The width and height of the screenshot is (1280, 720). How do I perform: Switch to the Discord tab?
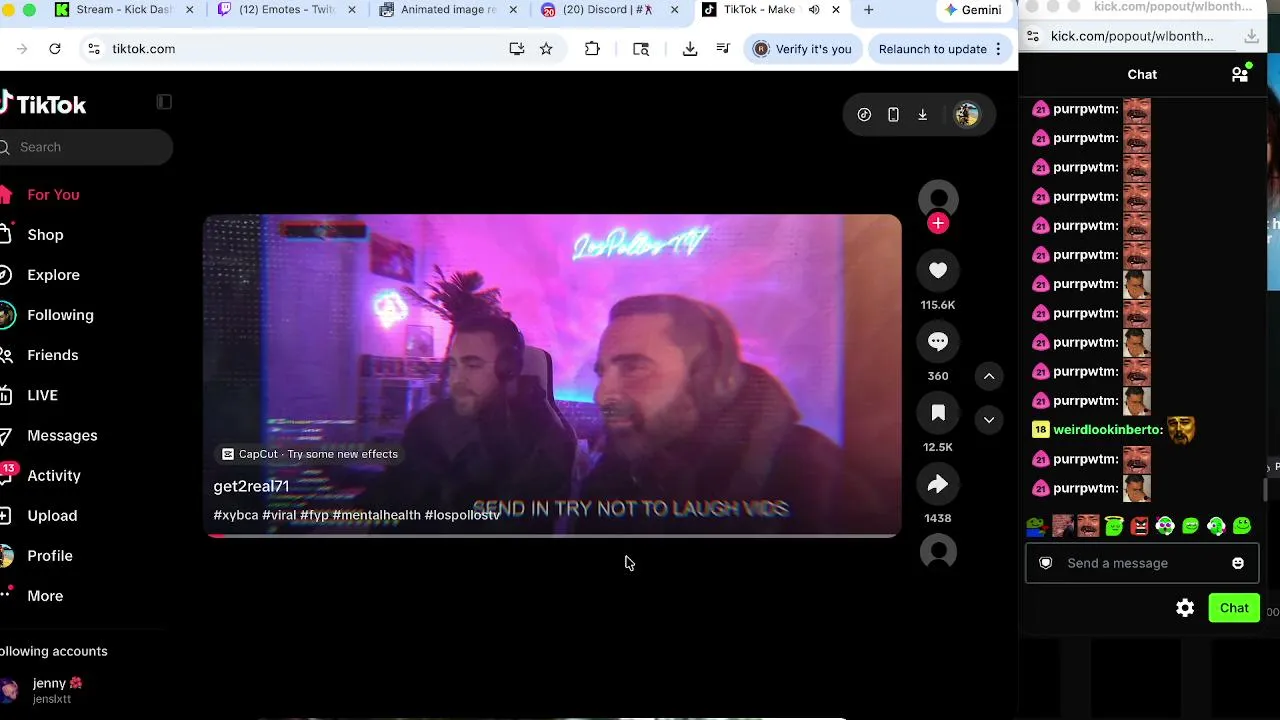[609, 10]
